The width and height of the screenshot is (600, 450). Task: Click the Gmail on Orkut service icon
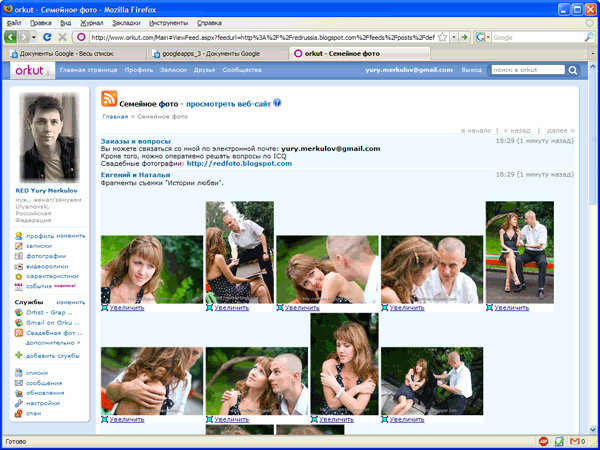click(18, 323)
